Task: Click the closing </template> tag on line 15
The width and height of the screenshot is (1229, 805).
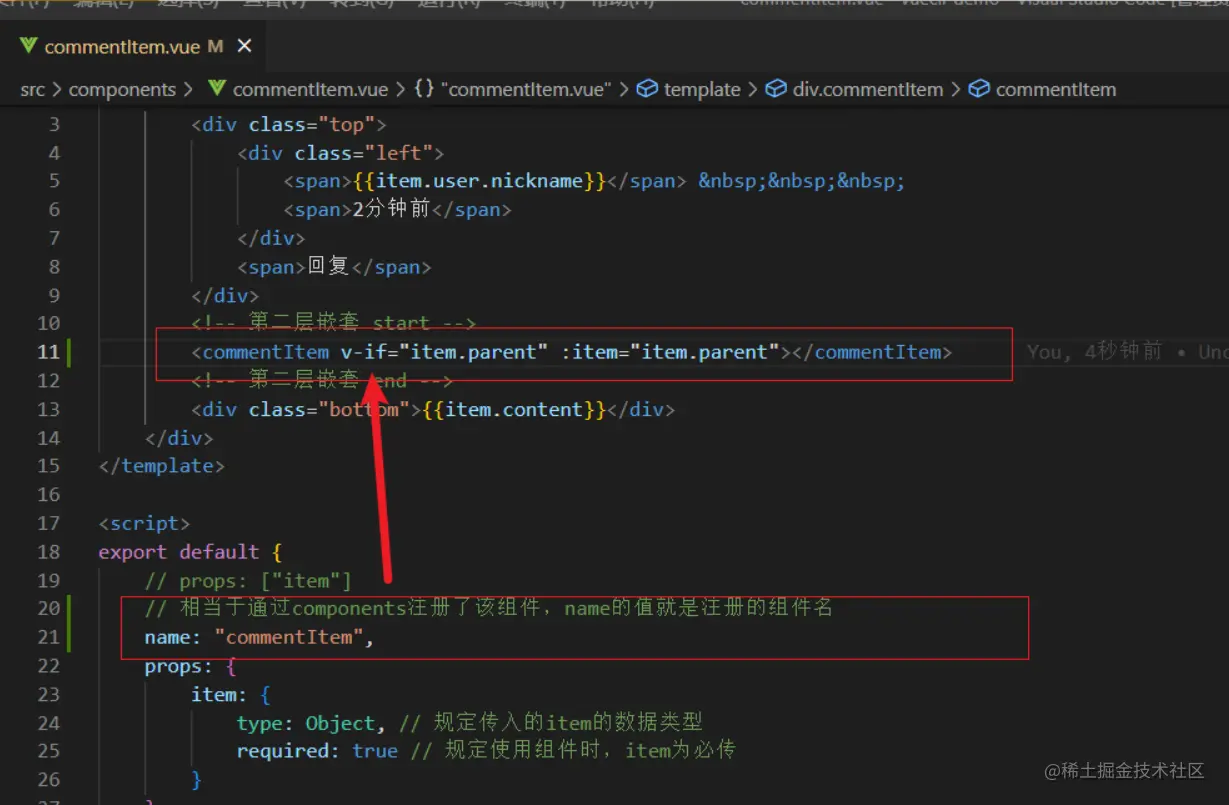Action: pos(162,466)
